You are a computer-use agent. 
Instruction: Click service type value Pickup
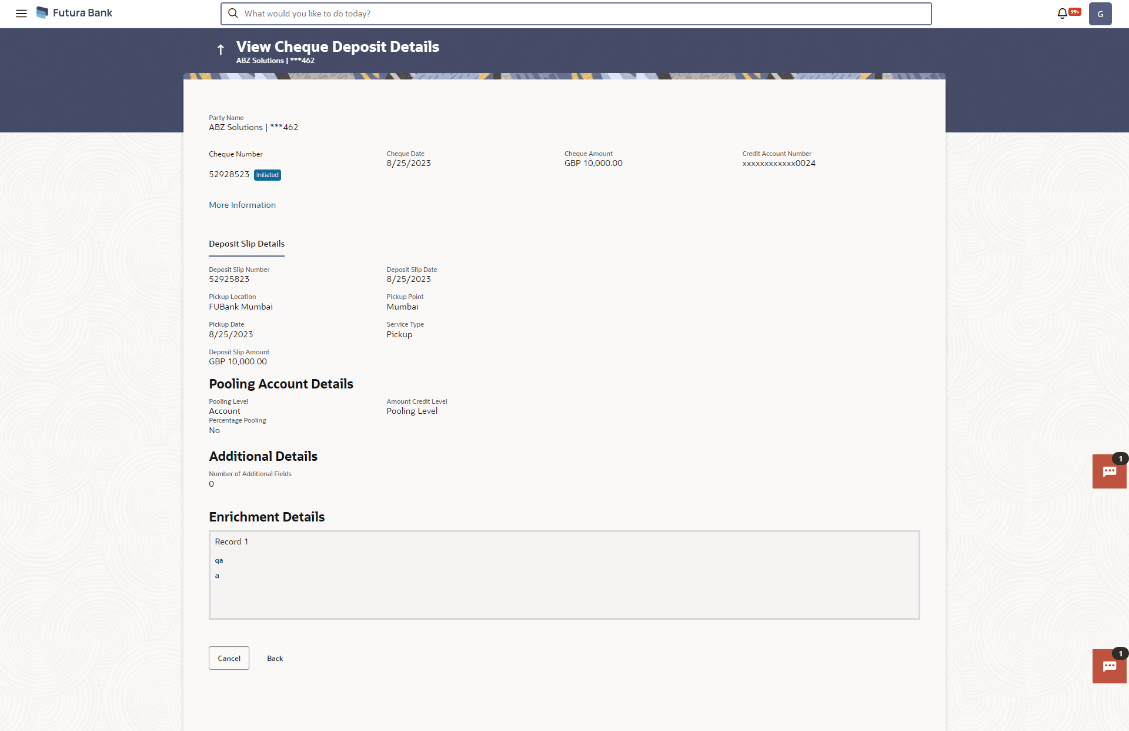(x=399, y=335)
